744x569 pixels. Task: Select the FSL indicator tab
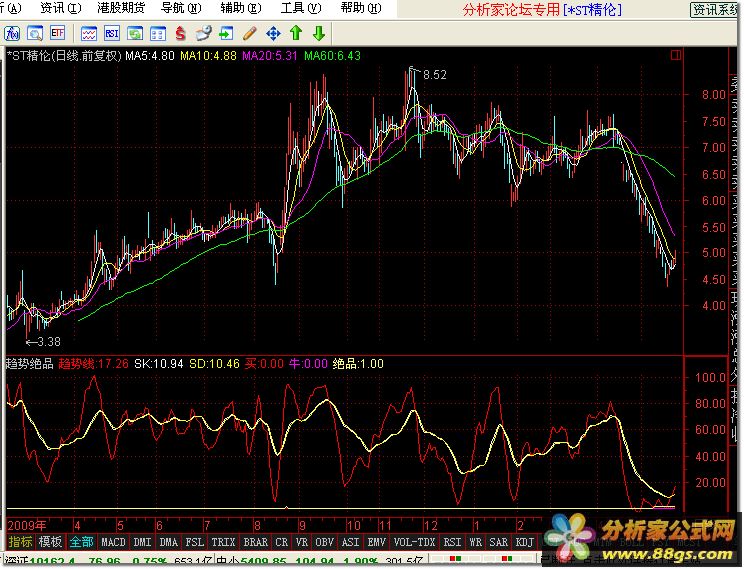[x=195, y=541]
